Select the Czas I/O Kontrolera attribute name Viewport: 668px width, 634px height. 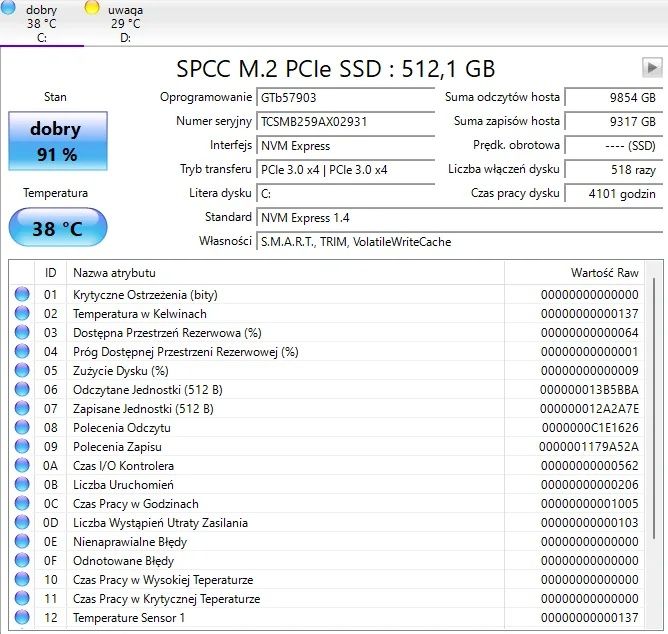[124, 466]
